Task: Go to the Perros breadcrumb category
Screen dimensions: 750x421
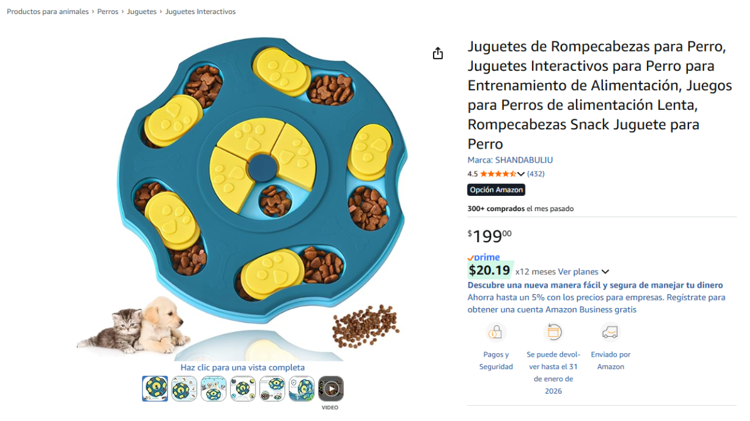Action: point(107,12)
